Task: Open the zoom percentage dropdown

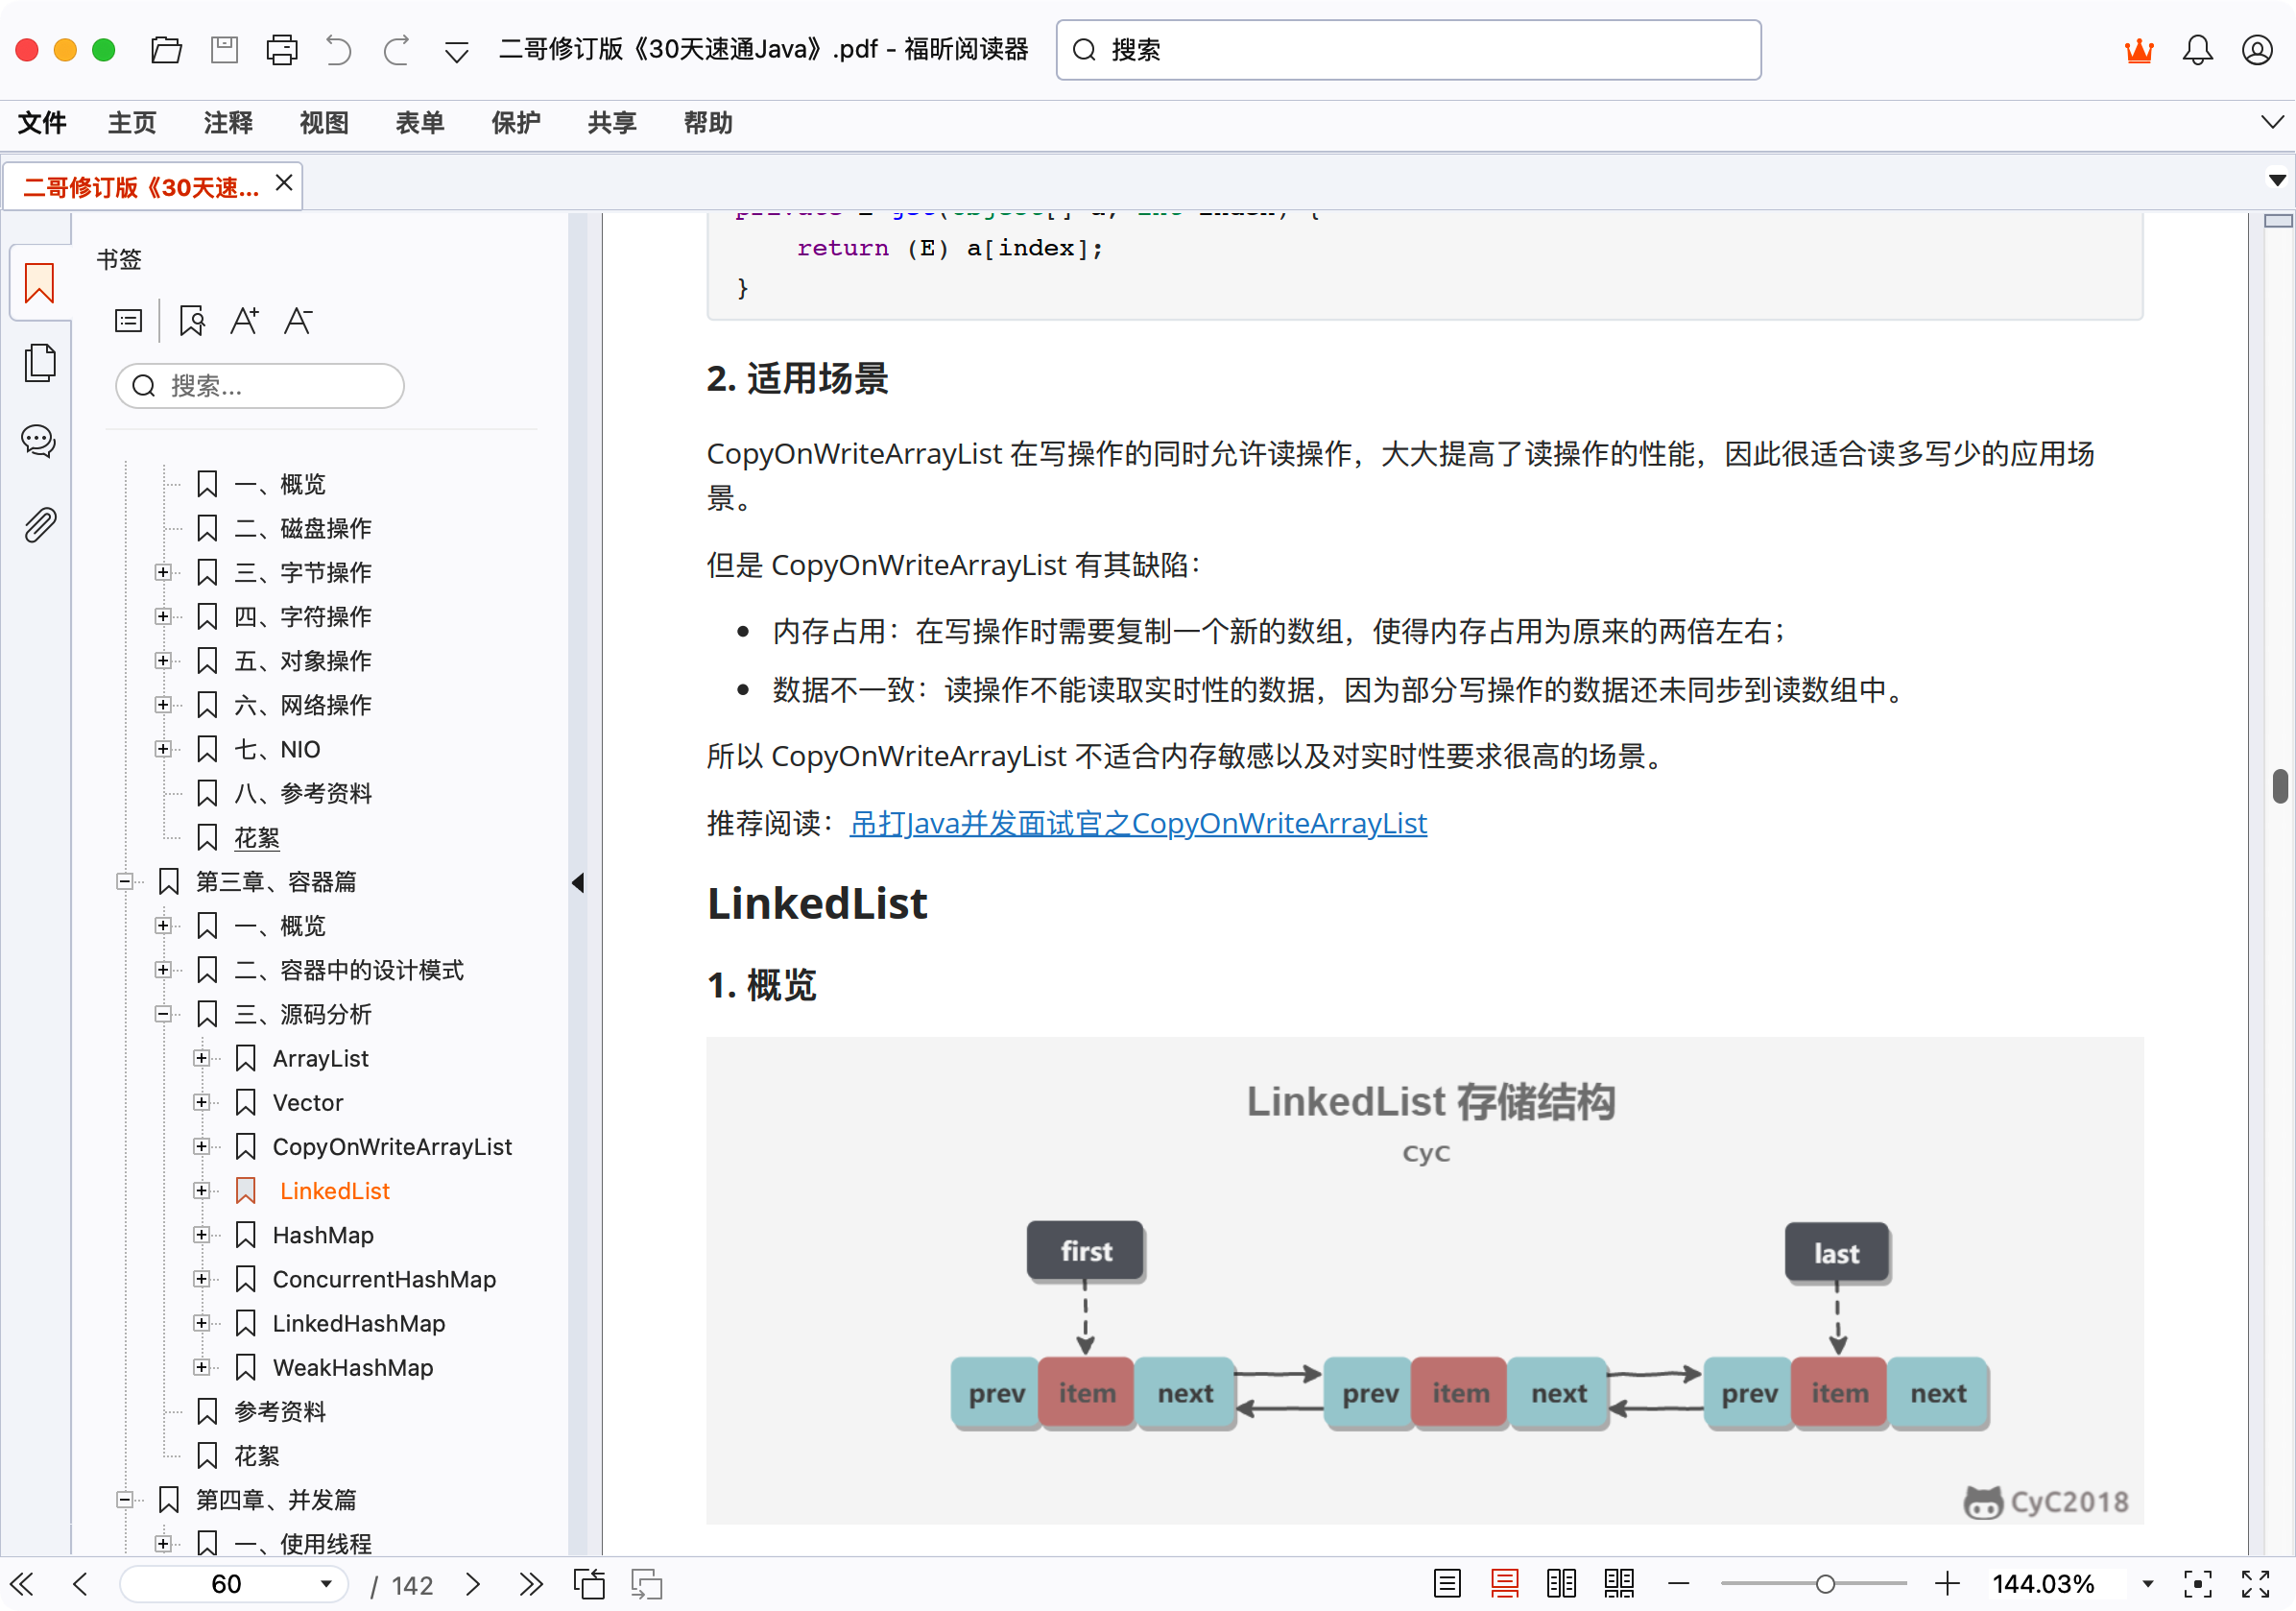Action: (2147, 1584)
